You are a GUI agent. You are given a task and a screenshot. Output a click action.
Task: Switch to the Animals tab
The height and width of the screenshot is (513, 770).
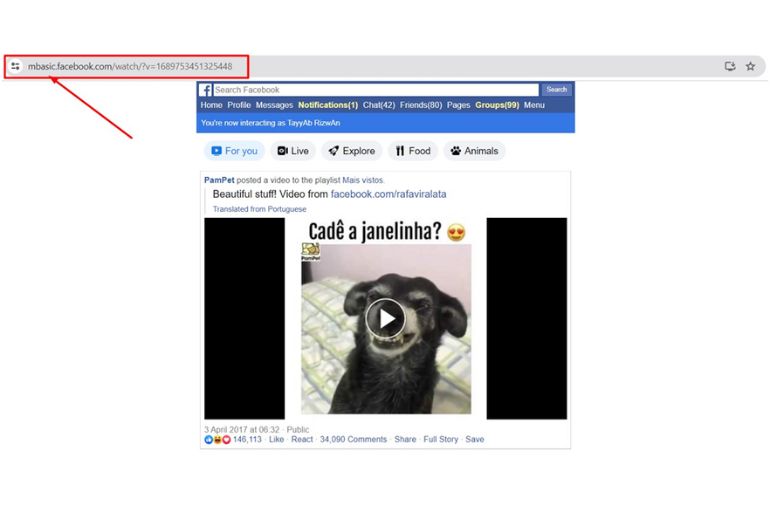click(x=474, y=151)
